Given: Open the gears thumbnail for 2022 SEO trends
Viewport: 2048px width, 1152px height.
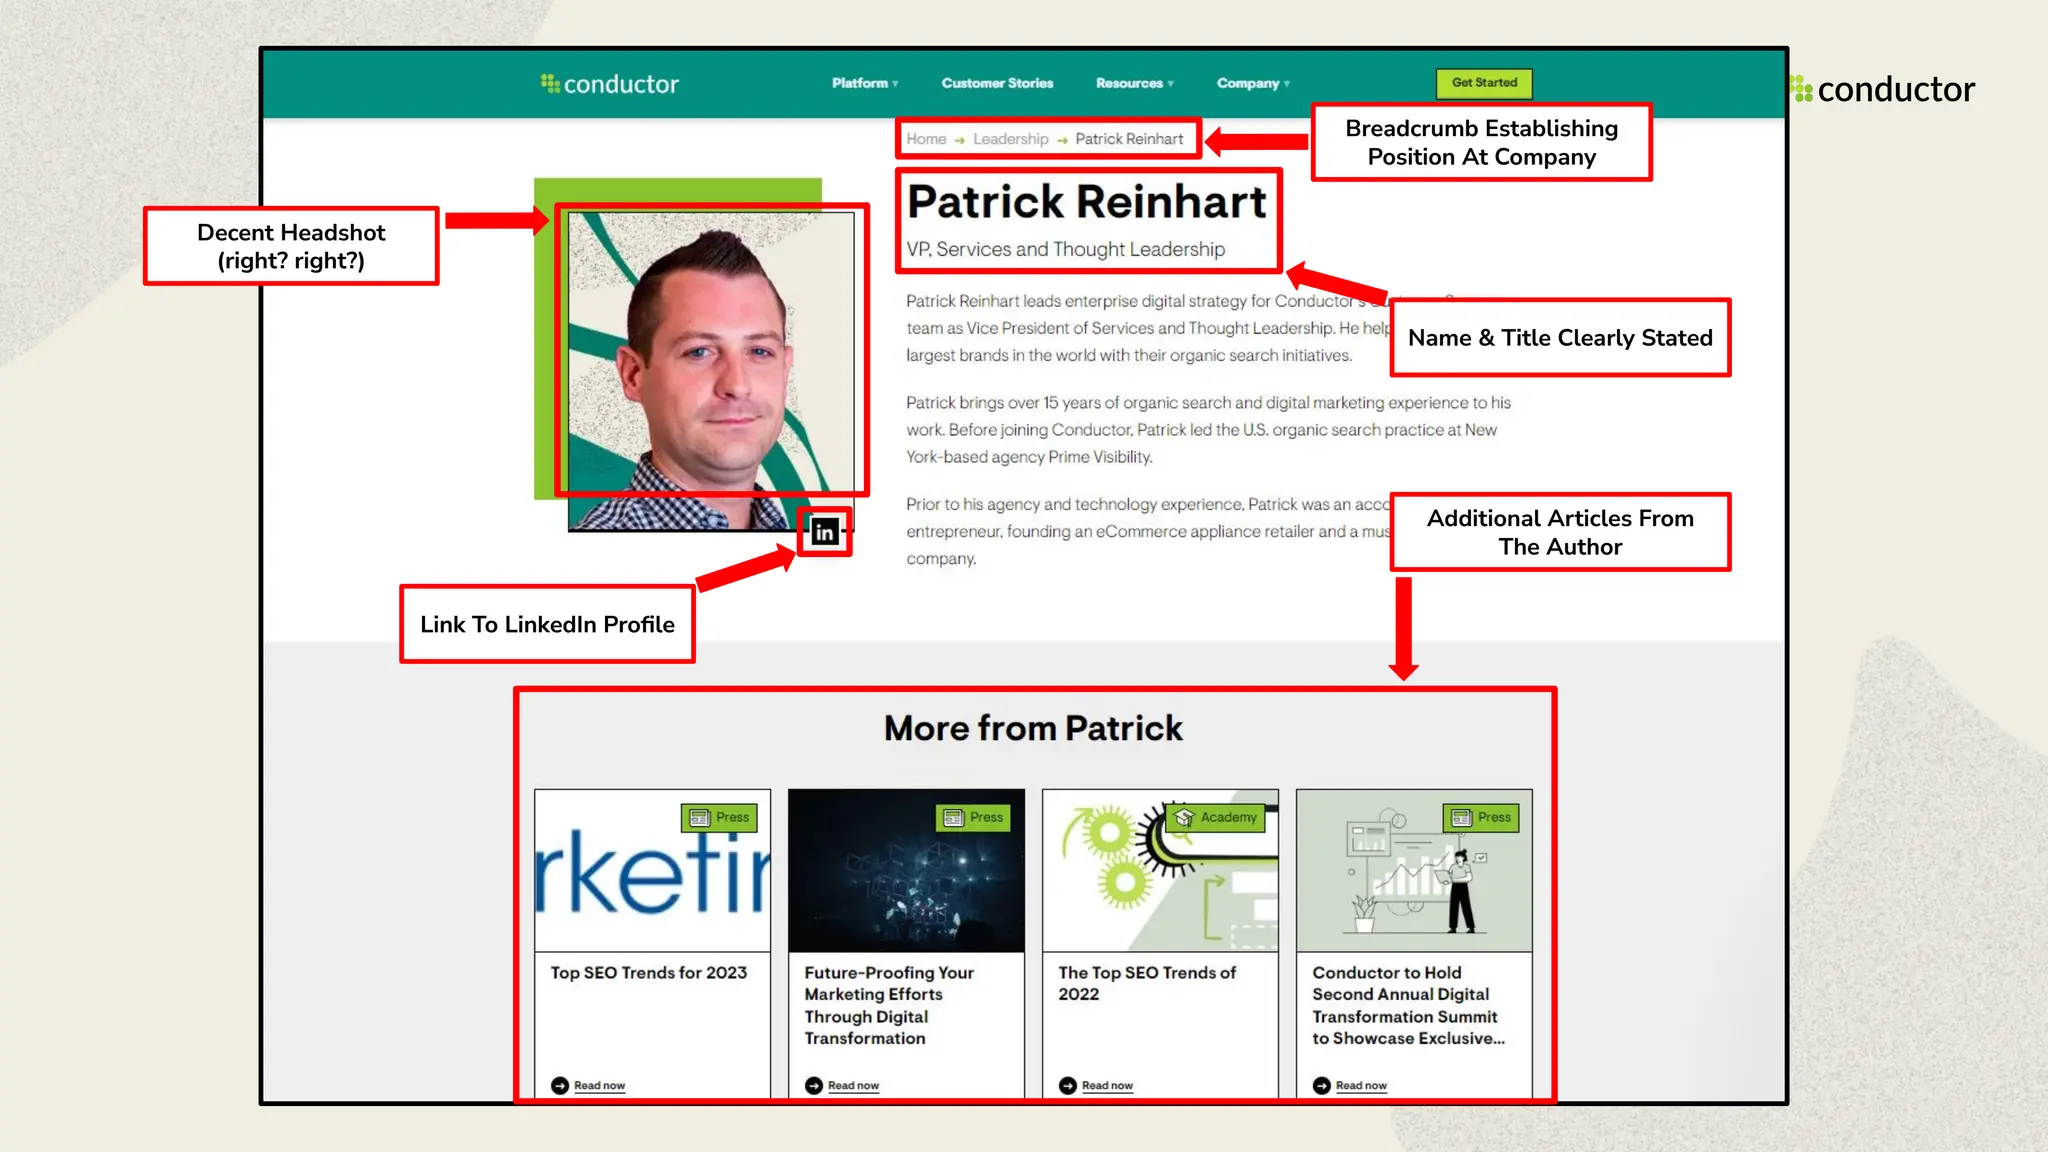Looking at the screenshot, I should [1160, 870].
